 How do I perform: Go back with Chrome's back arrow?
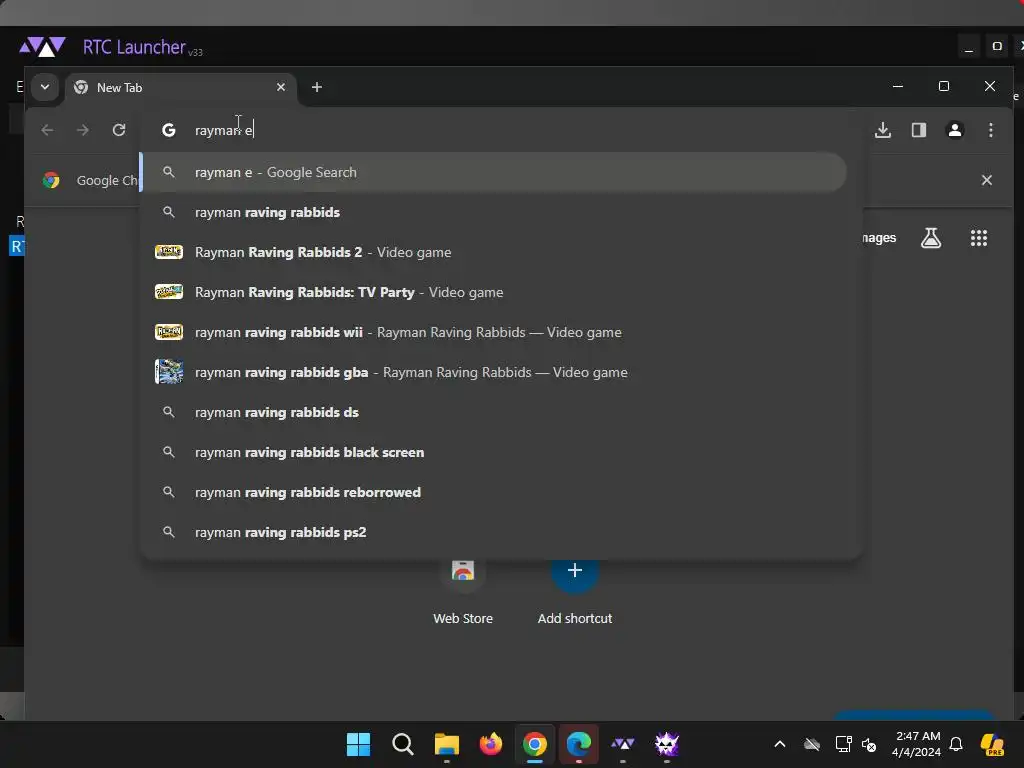point(47,130)
